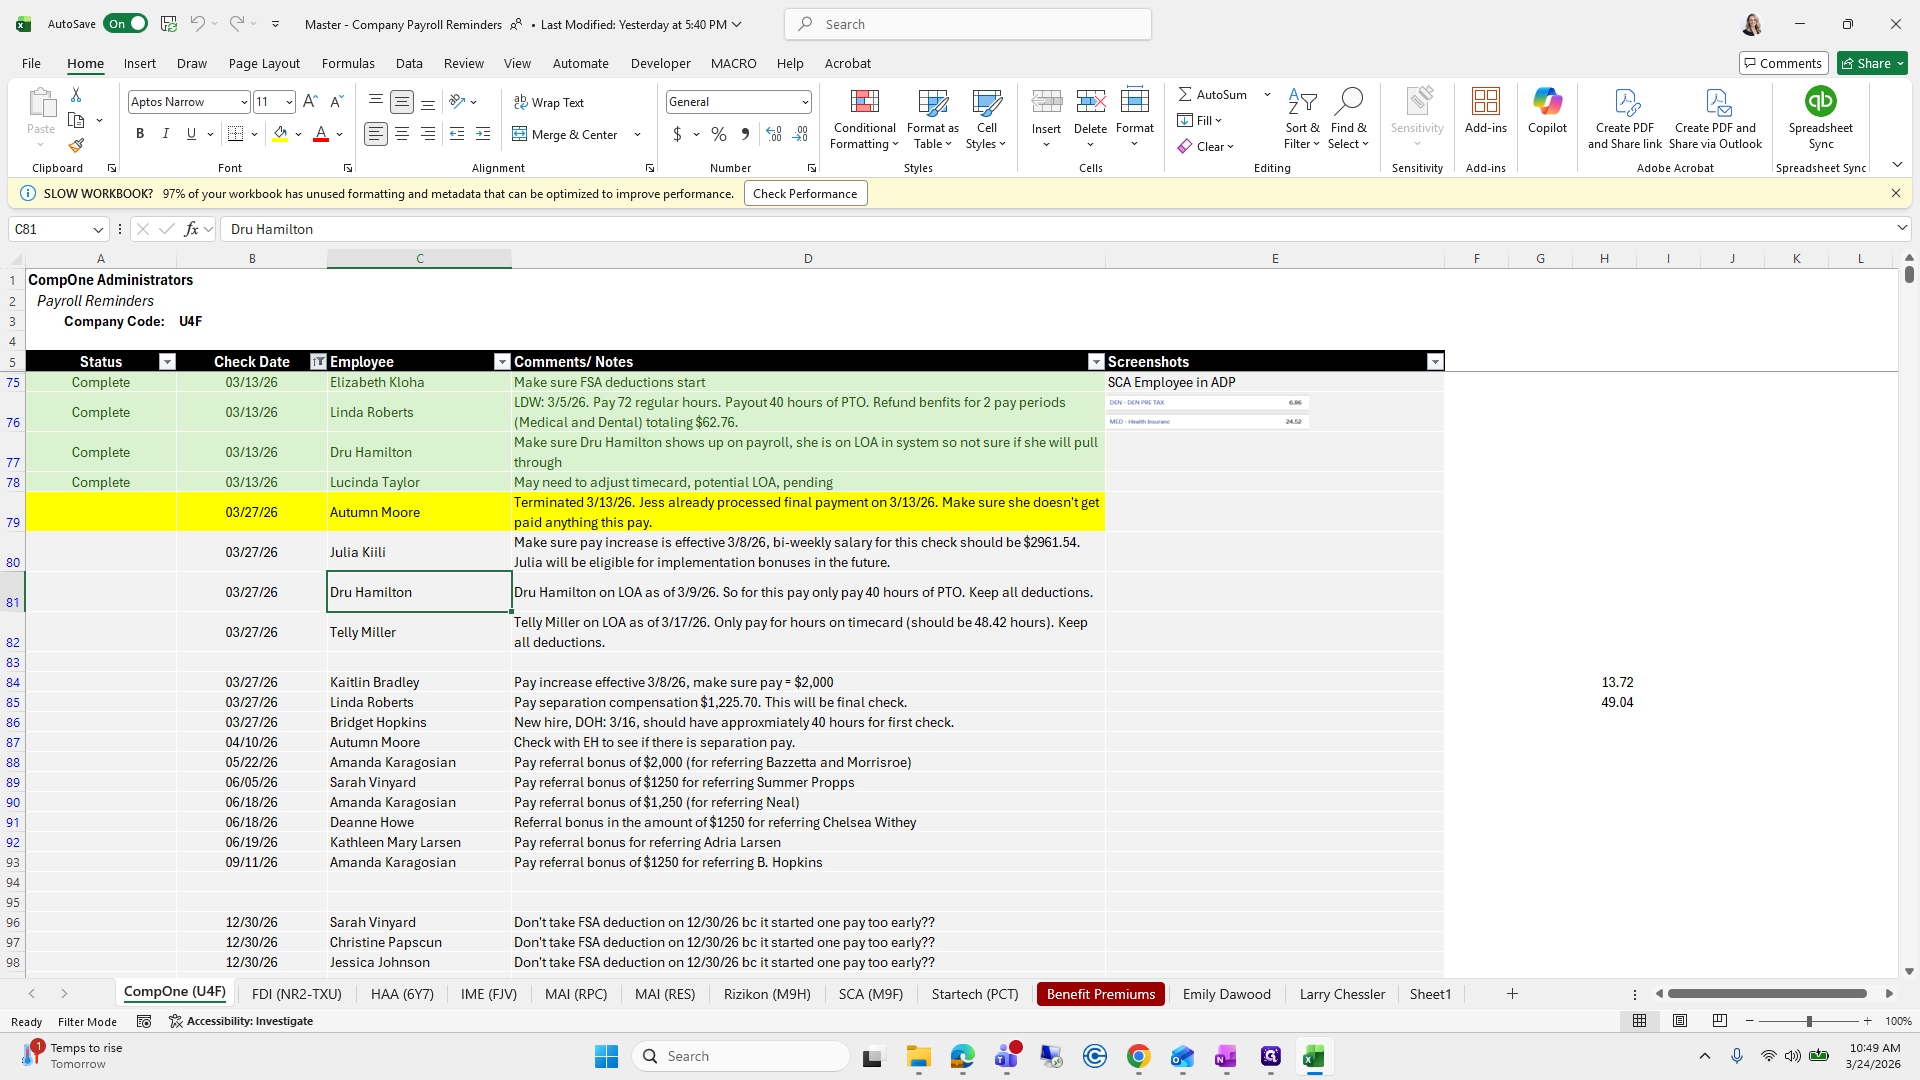Open the Copilot icon in the ribbon
The image size is (1920, 1080).
tap(1547, 110)
